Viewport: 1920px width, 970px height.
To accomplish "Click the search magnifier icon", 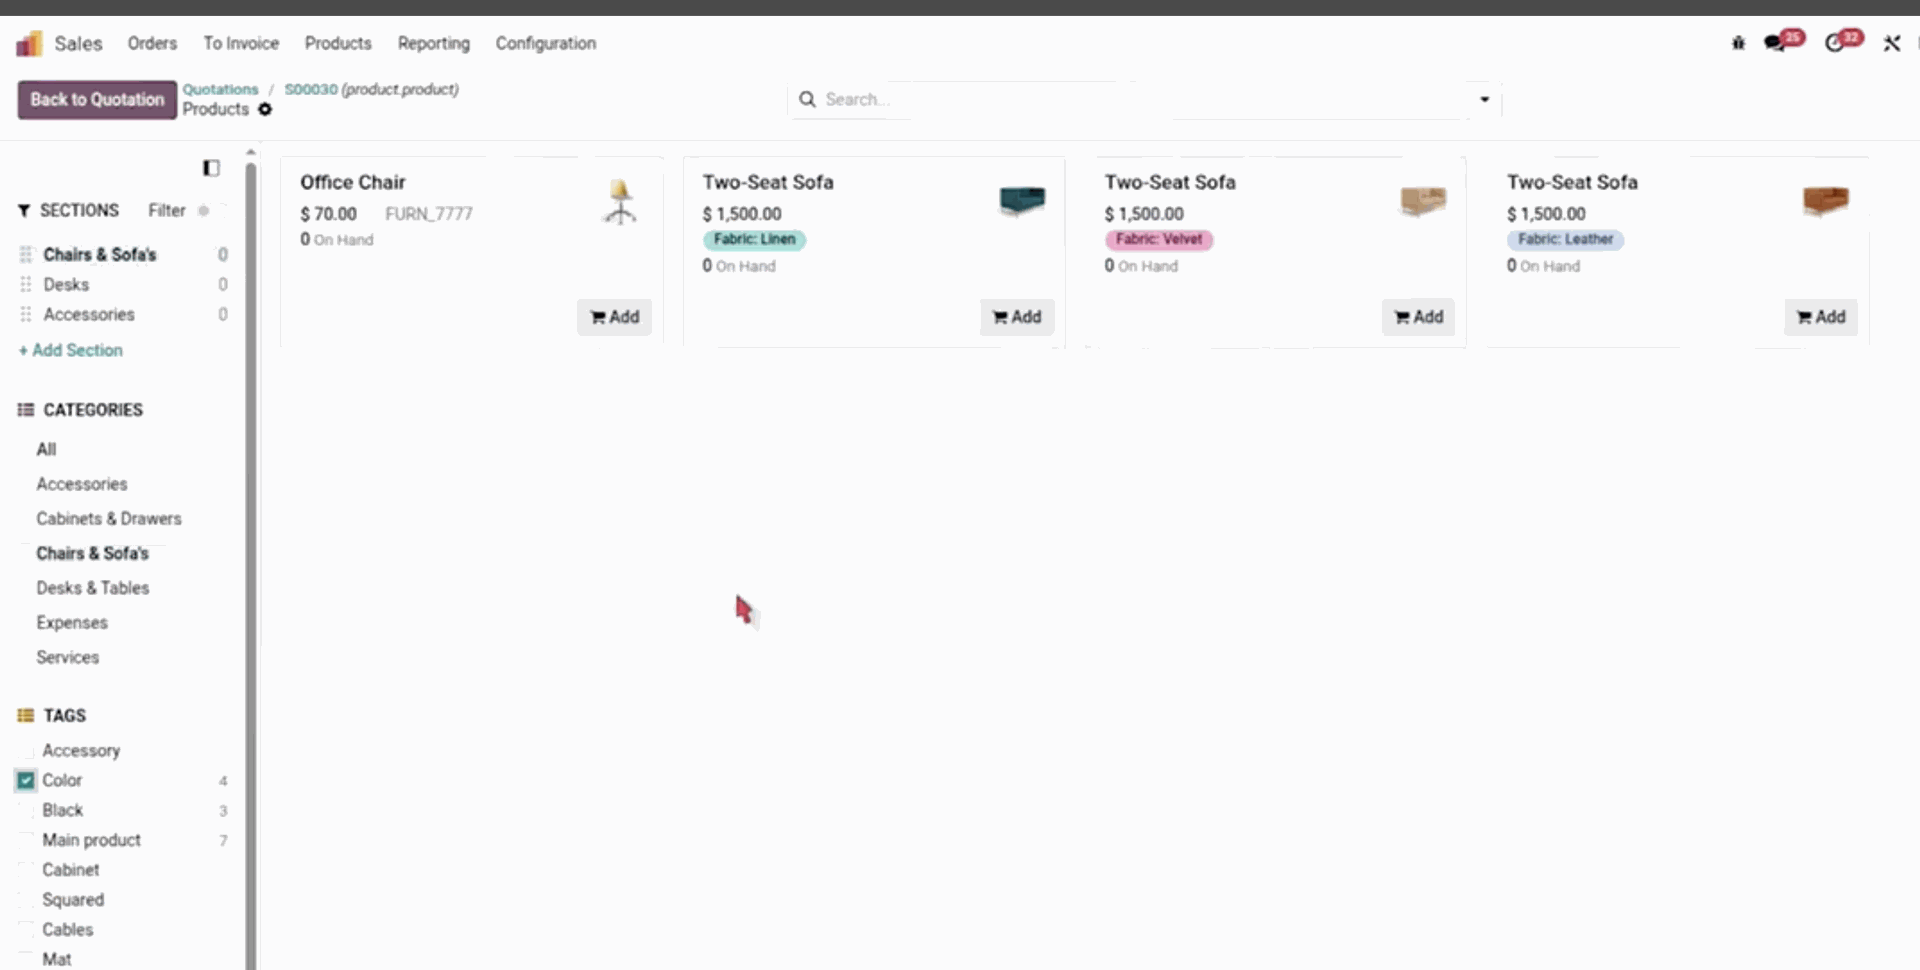I will (807, 99).
